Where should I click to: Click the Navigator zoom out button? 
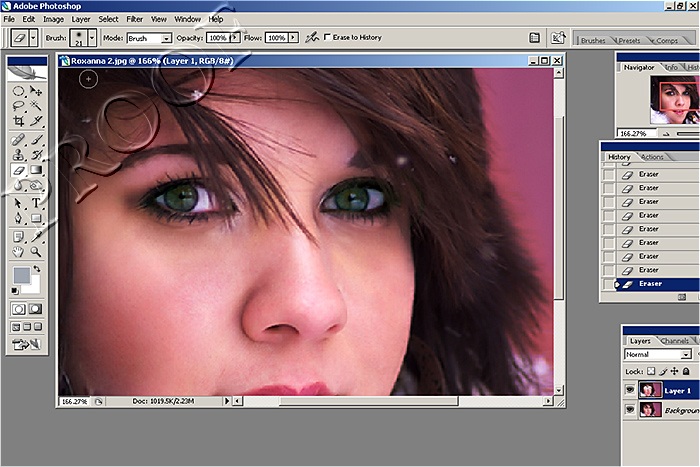pyautogui.click(x=666, y=134)
